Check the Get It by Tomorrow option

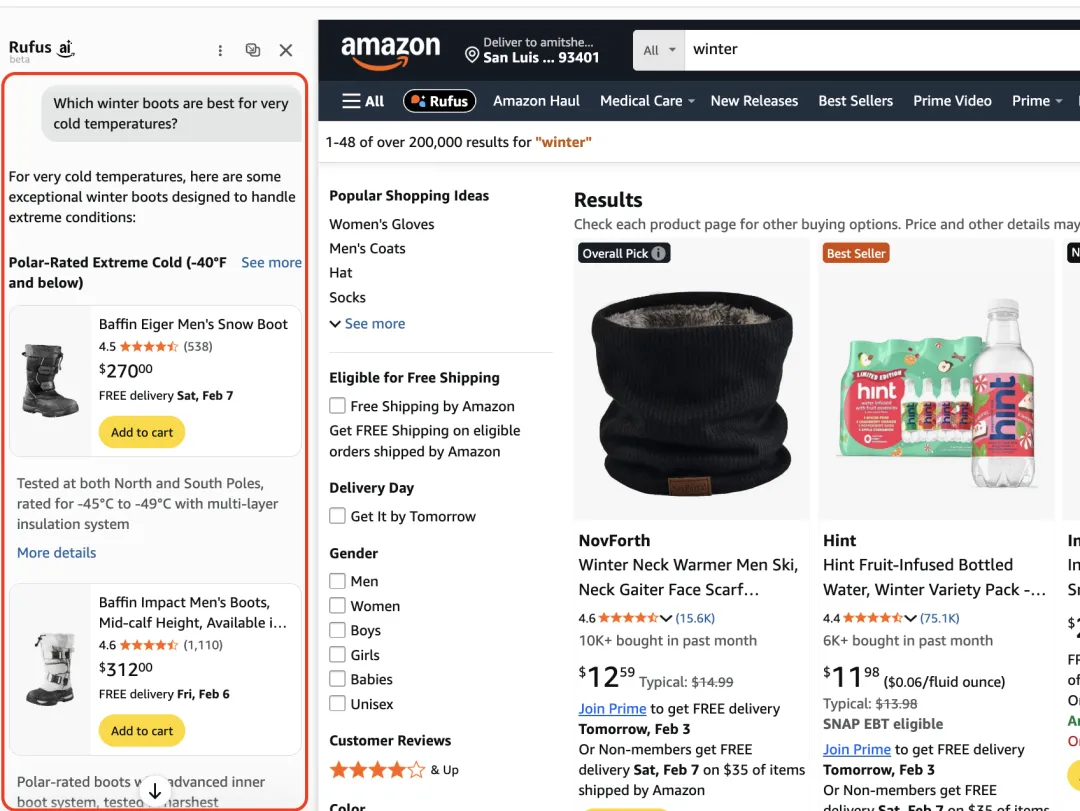[x=338, y=516]
